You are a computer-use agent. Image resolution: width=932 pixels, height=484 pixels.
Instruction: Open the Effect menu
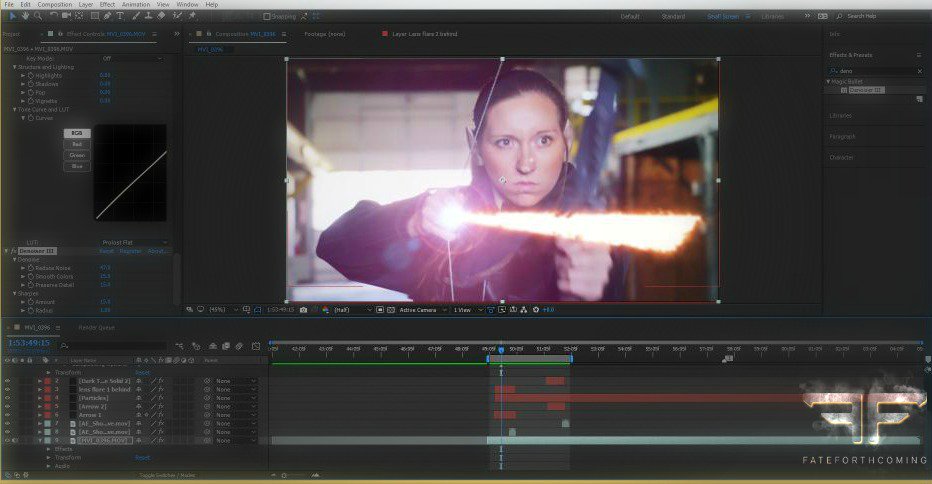(x=107, y=4)
